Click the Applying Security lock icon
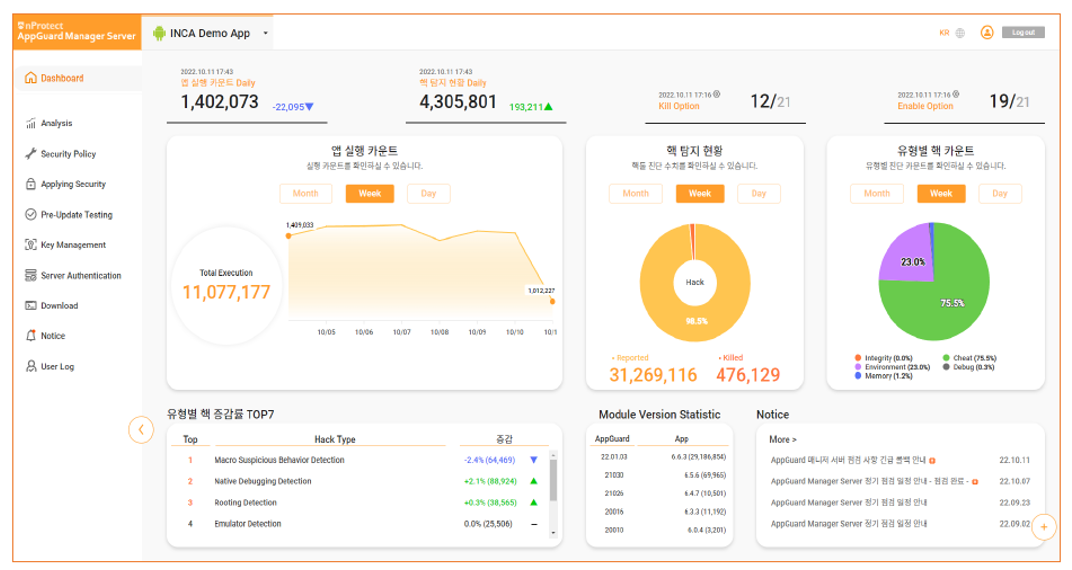The image size is (1072, 570). 31,184
